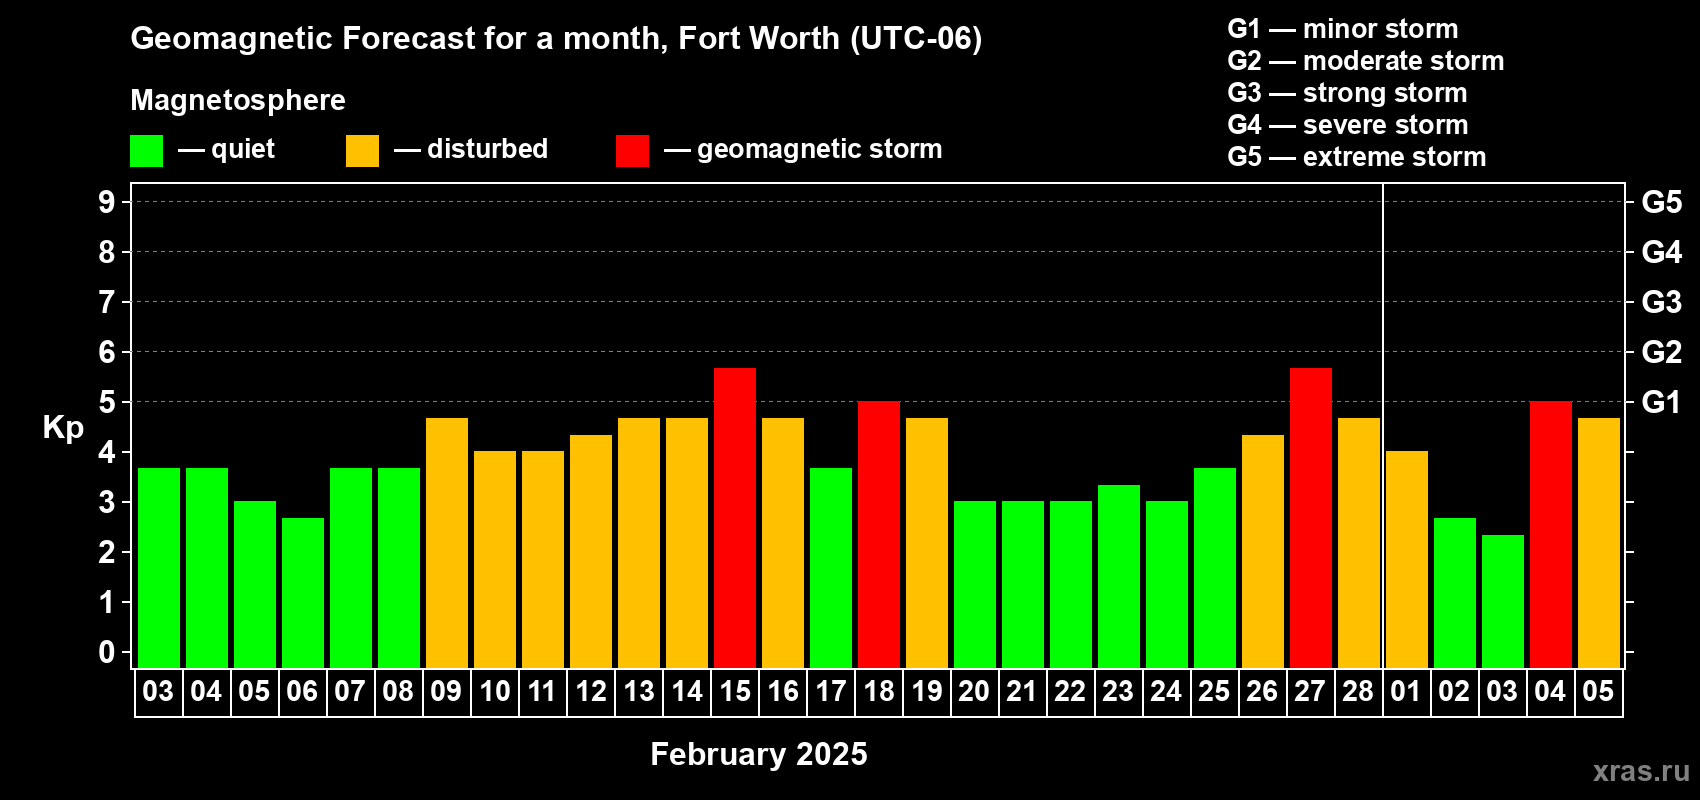Click the 'G1 — minor storm' legend text
Image resolution: width=1700 pixels, height=800 pixels.
click(1342, 29)
